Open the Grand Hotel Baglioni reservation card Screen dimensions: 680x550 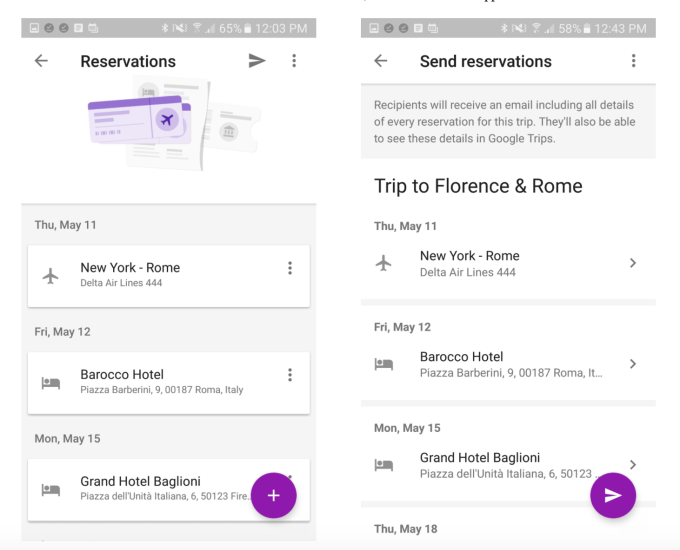150,489
